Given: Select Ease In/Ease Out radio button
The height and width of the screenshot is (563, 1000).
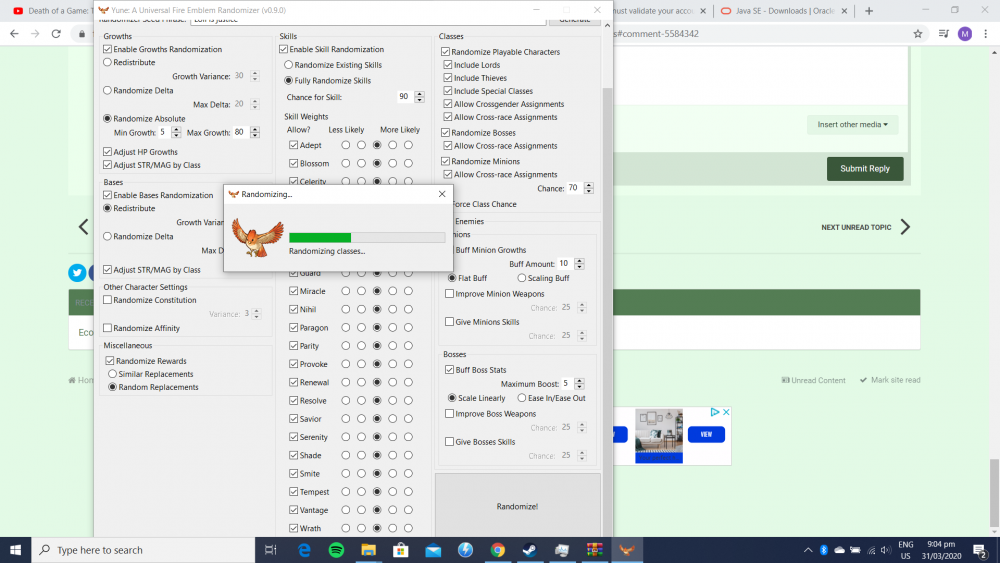Looking at the screenshot, I should tap(522, 398).
